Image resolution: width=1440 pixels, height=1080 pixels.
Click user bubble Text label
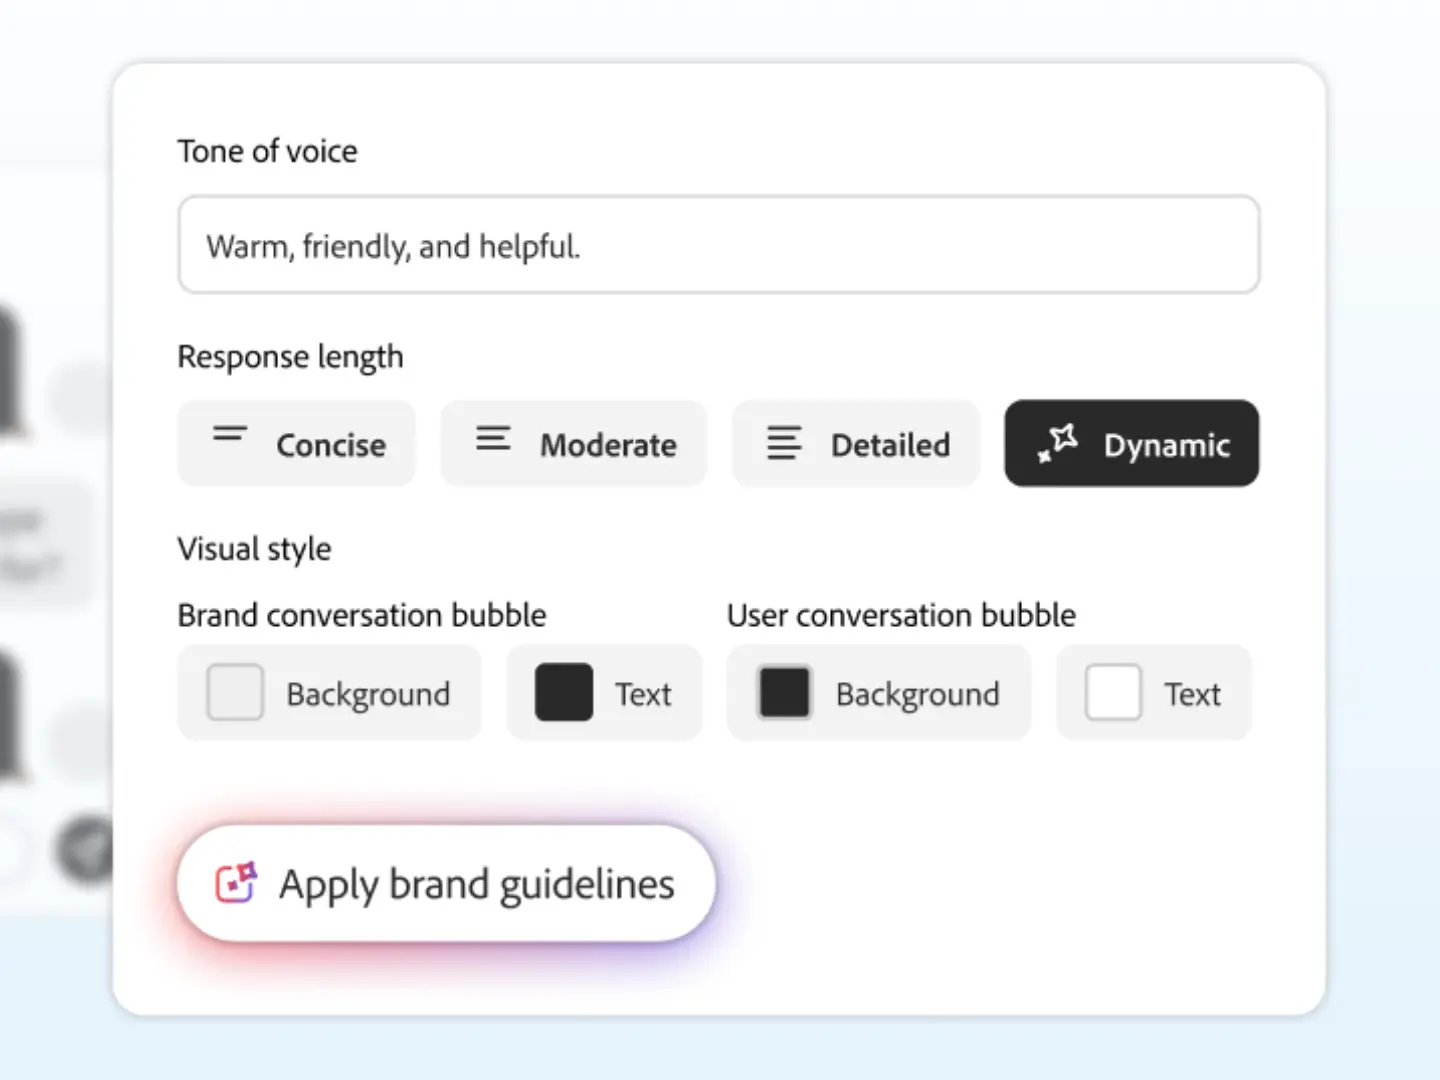click(1192, 694)
